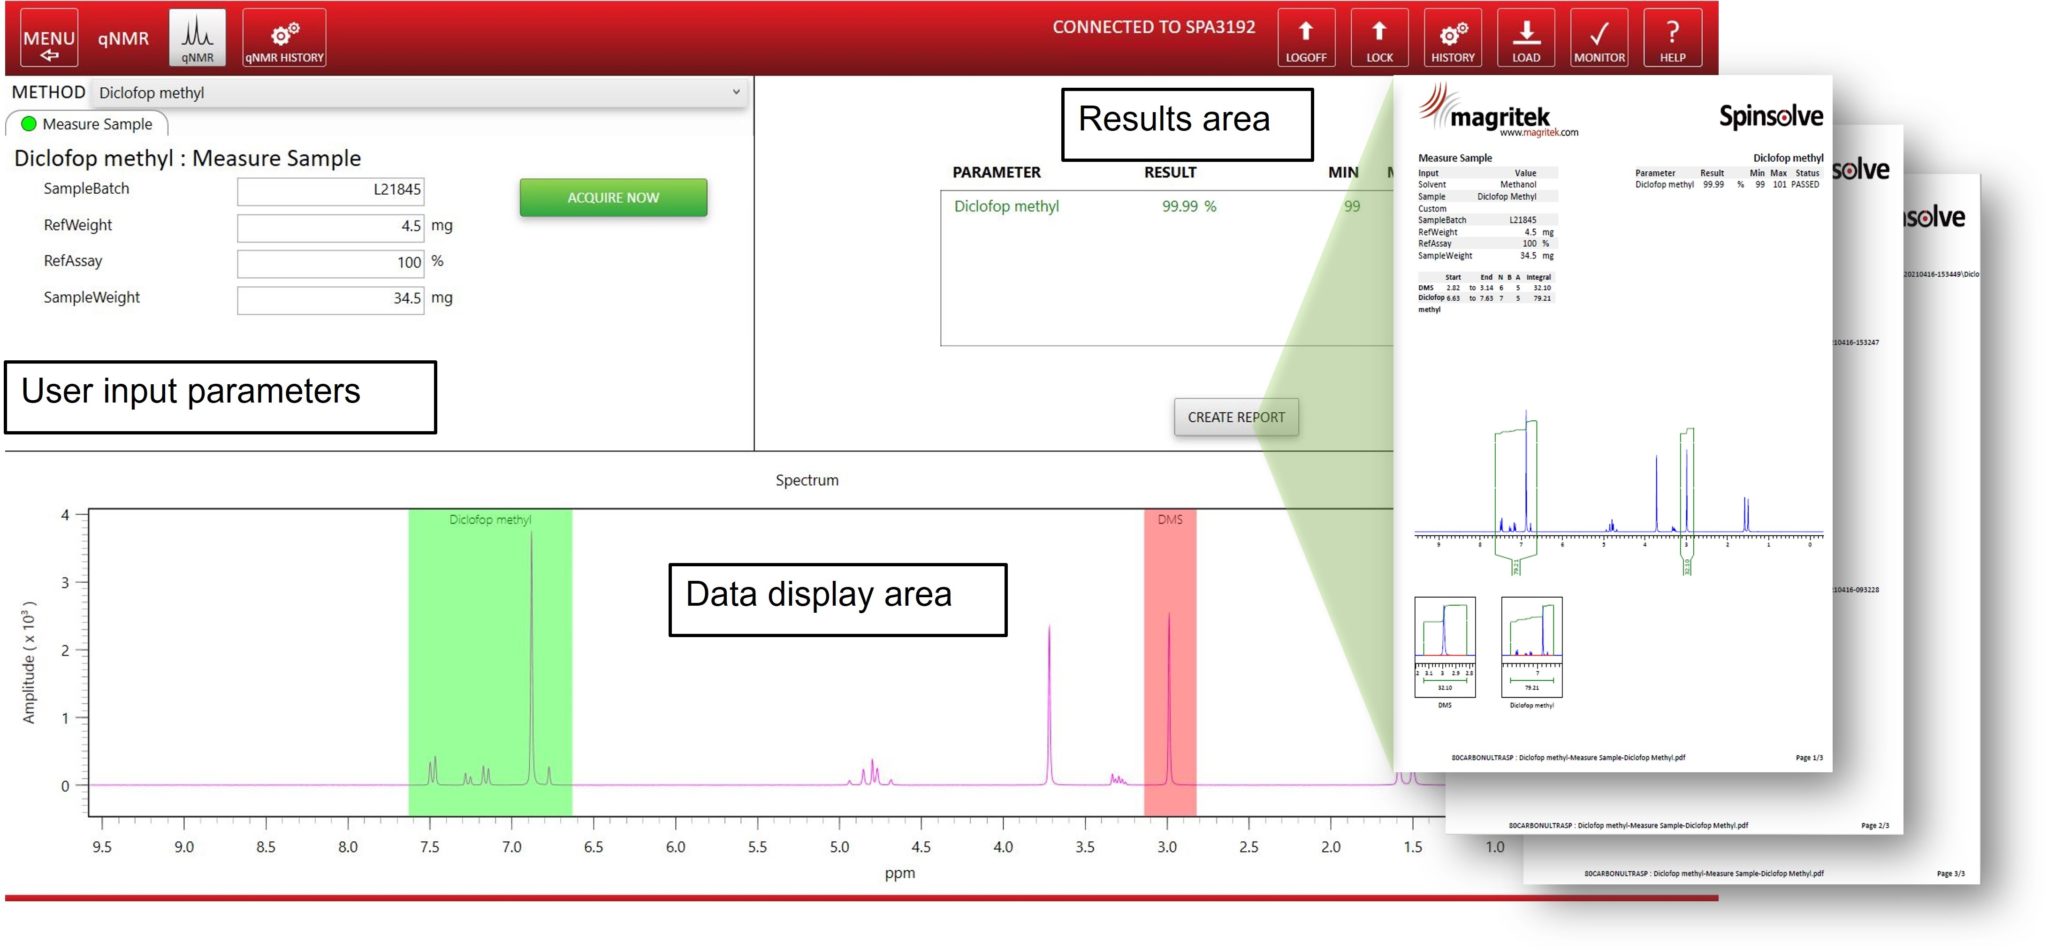Edit the RefAssay value
Image resolution: width=2048 pixels, height=951 pixels.
coord(330,262)
